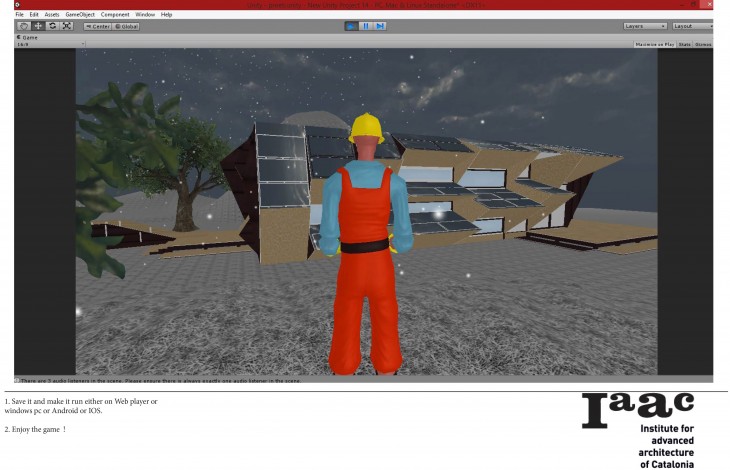Toggle Global handle rotation
The image size is (730, 470).
(126, 26)
